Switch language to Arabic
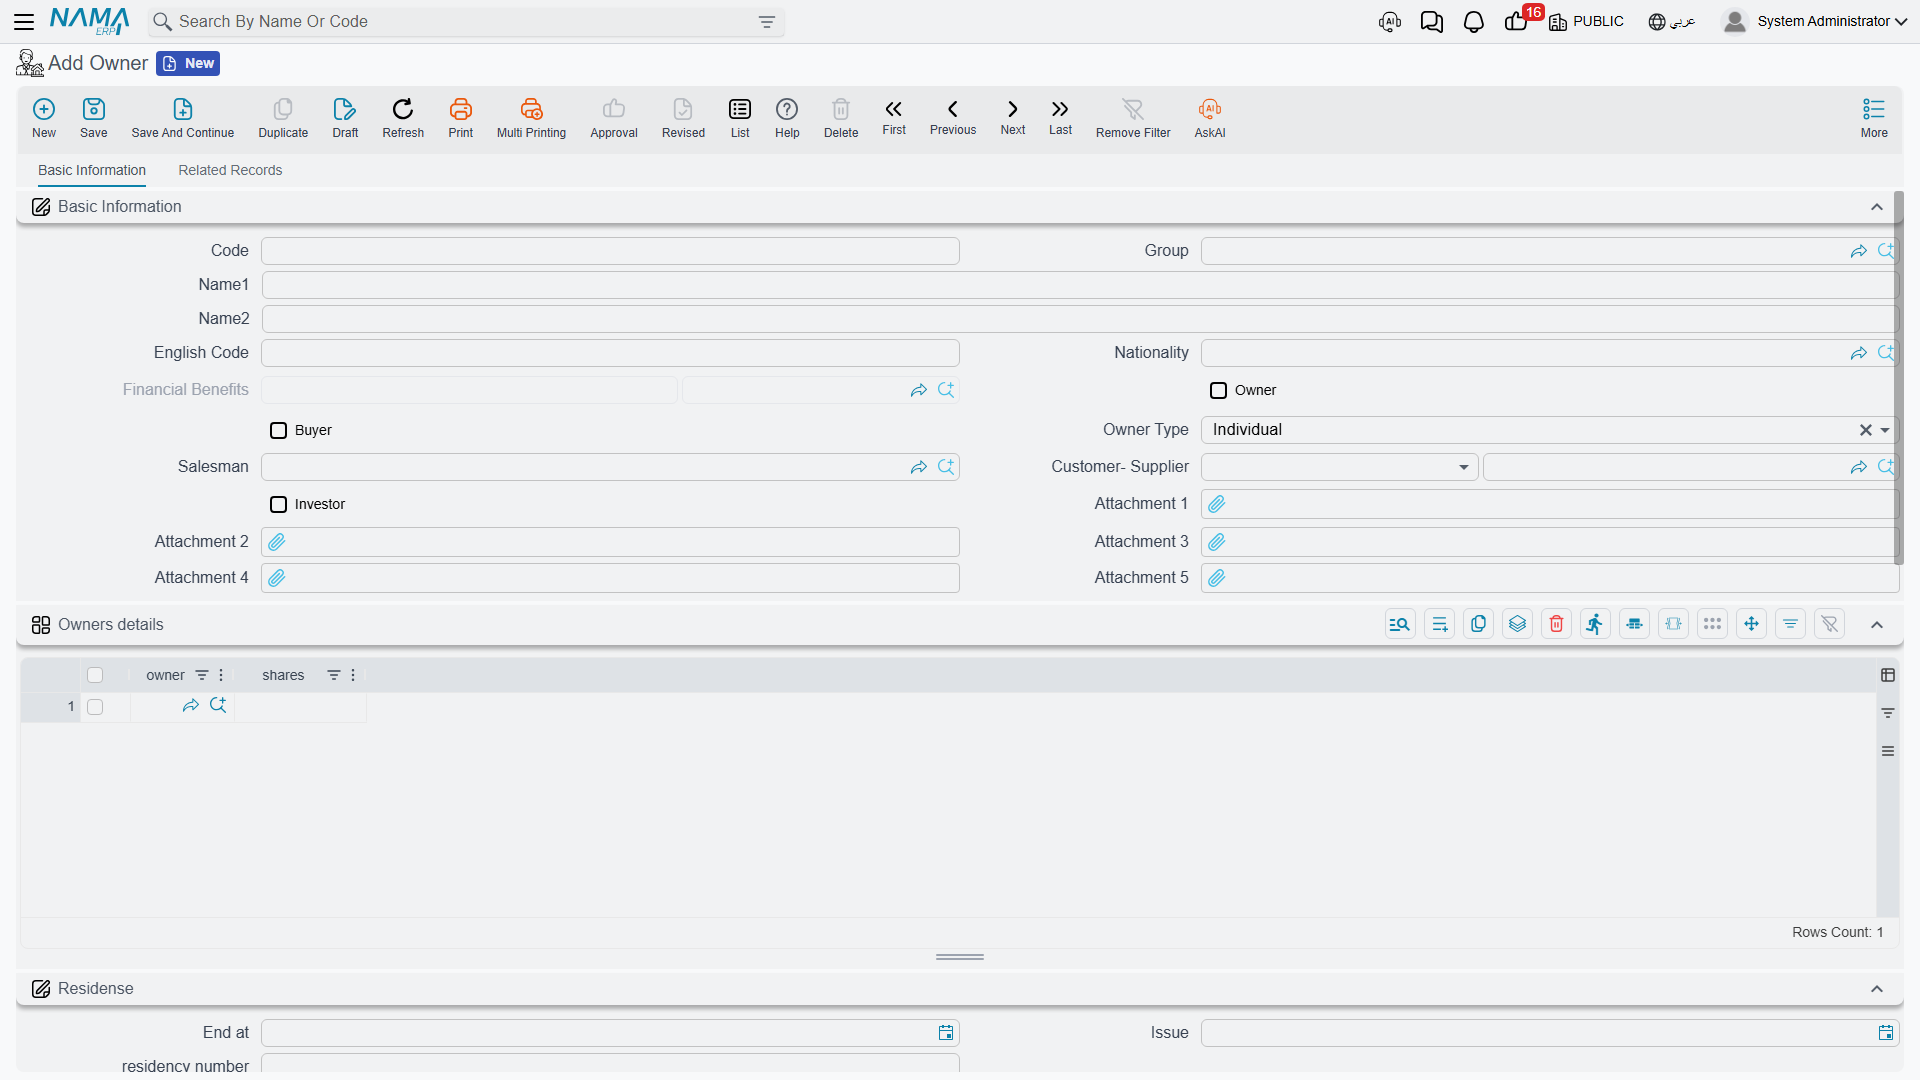 (x=1672, y=21)
